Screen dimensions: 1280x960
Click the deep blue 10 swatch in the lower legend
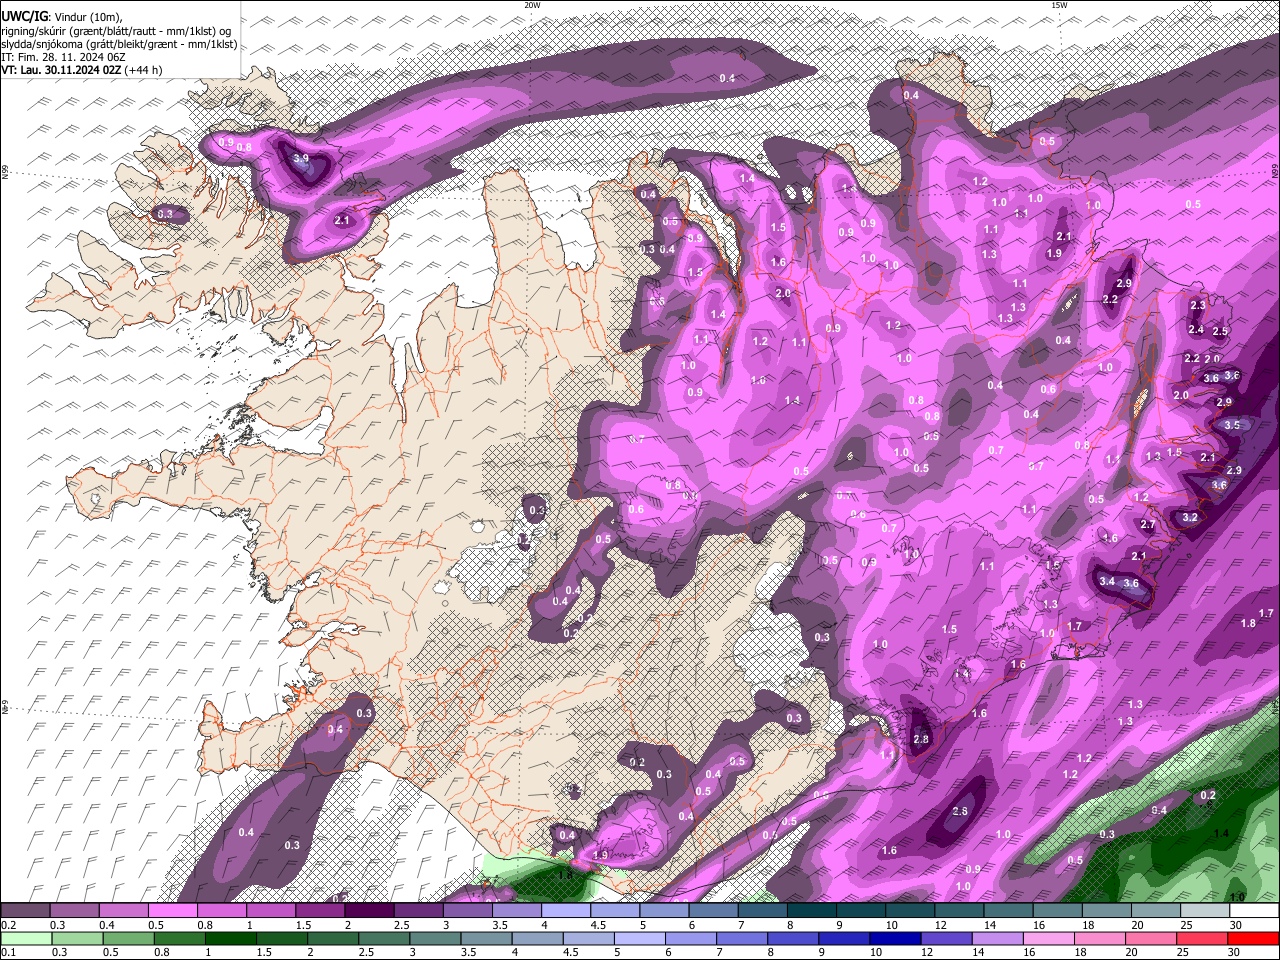893,939
